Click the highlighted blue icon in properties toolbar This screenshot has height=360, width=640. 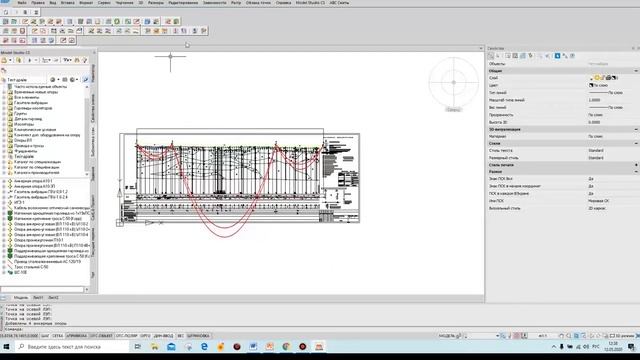click(557, 56)
